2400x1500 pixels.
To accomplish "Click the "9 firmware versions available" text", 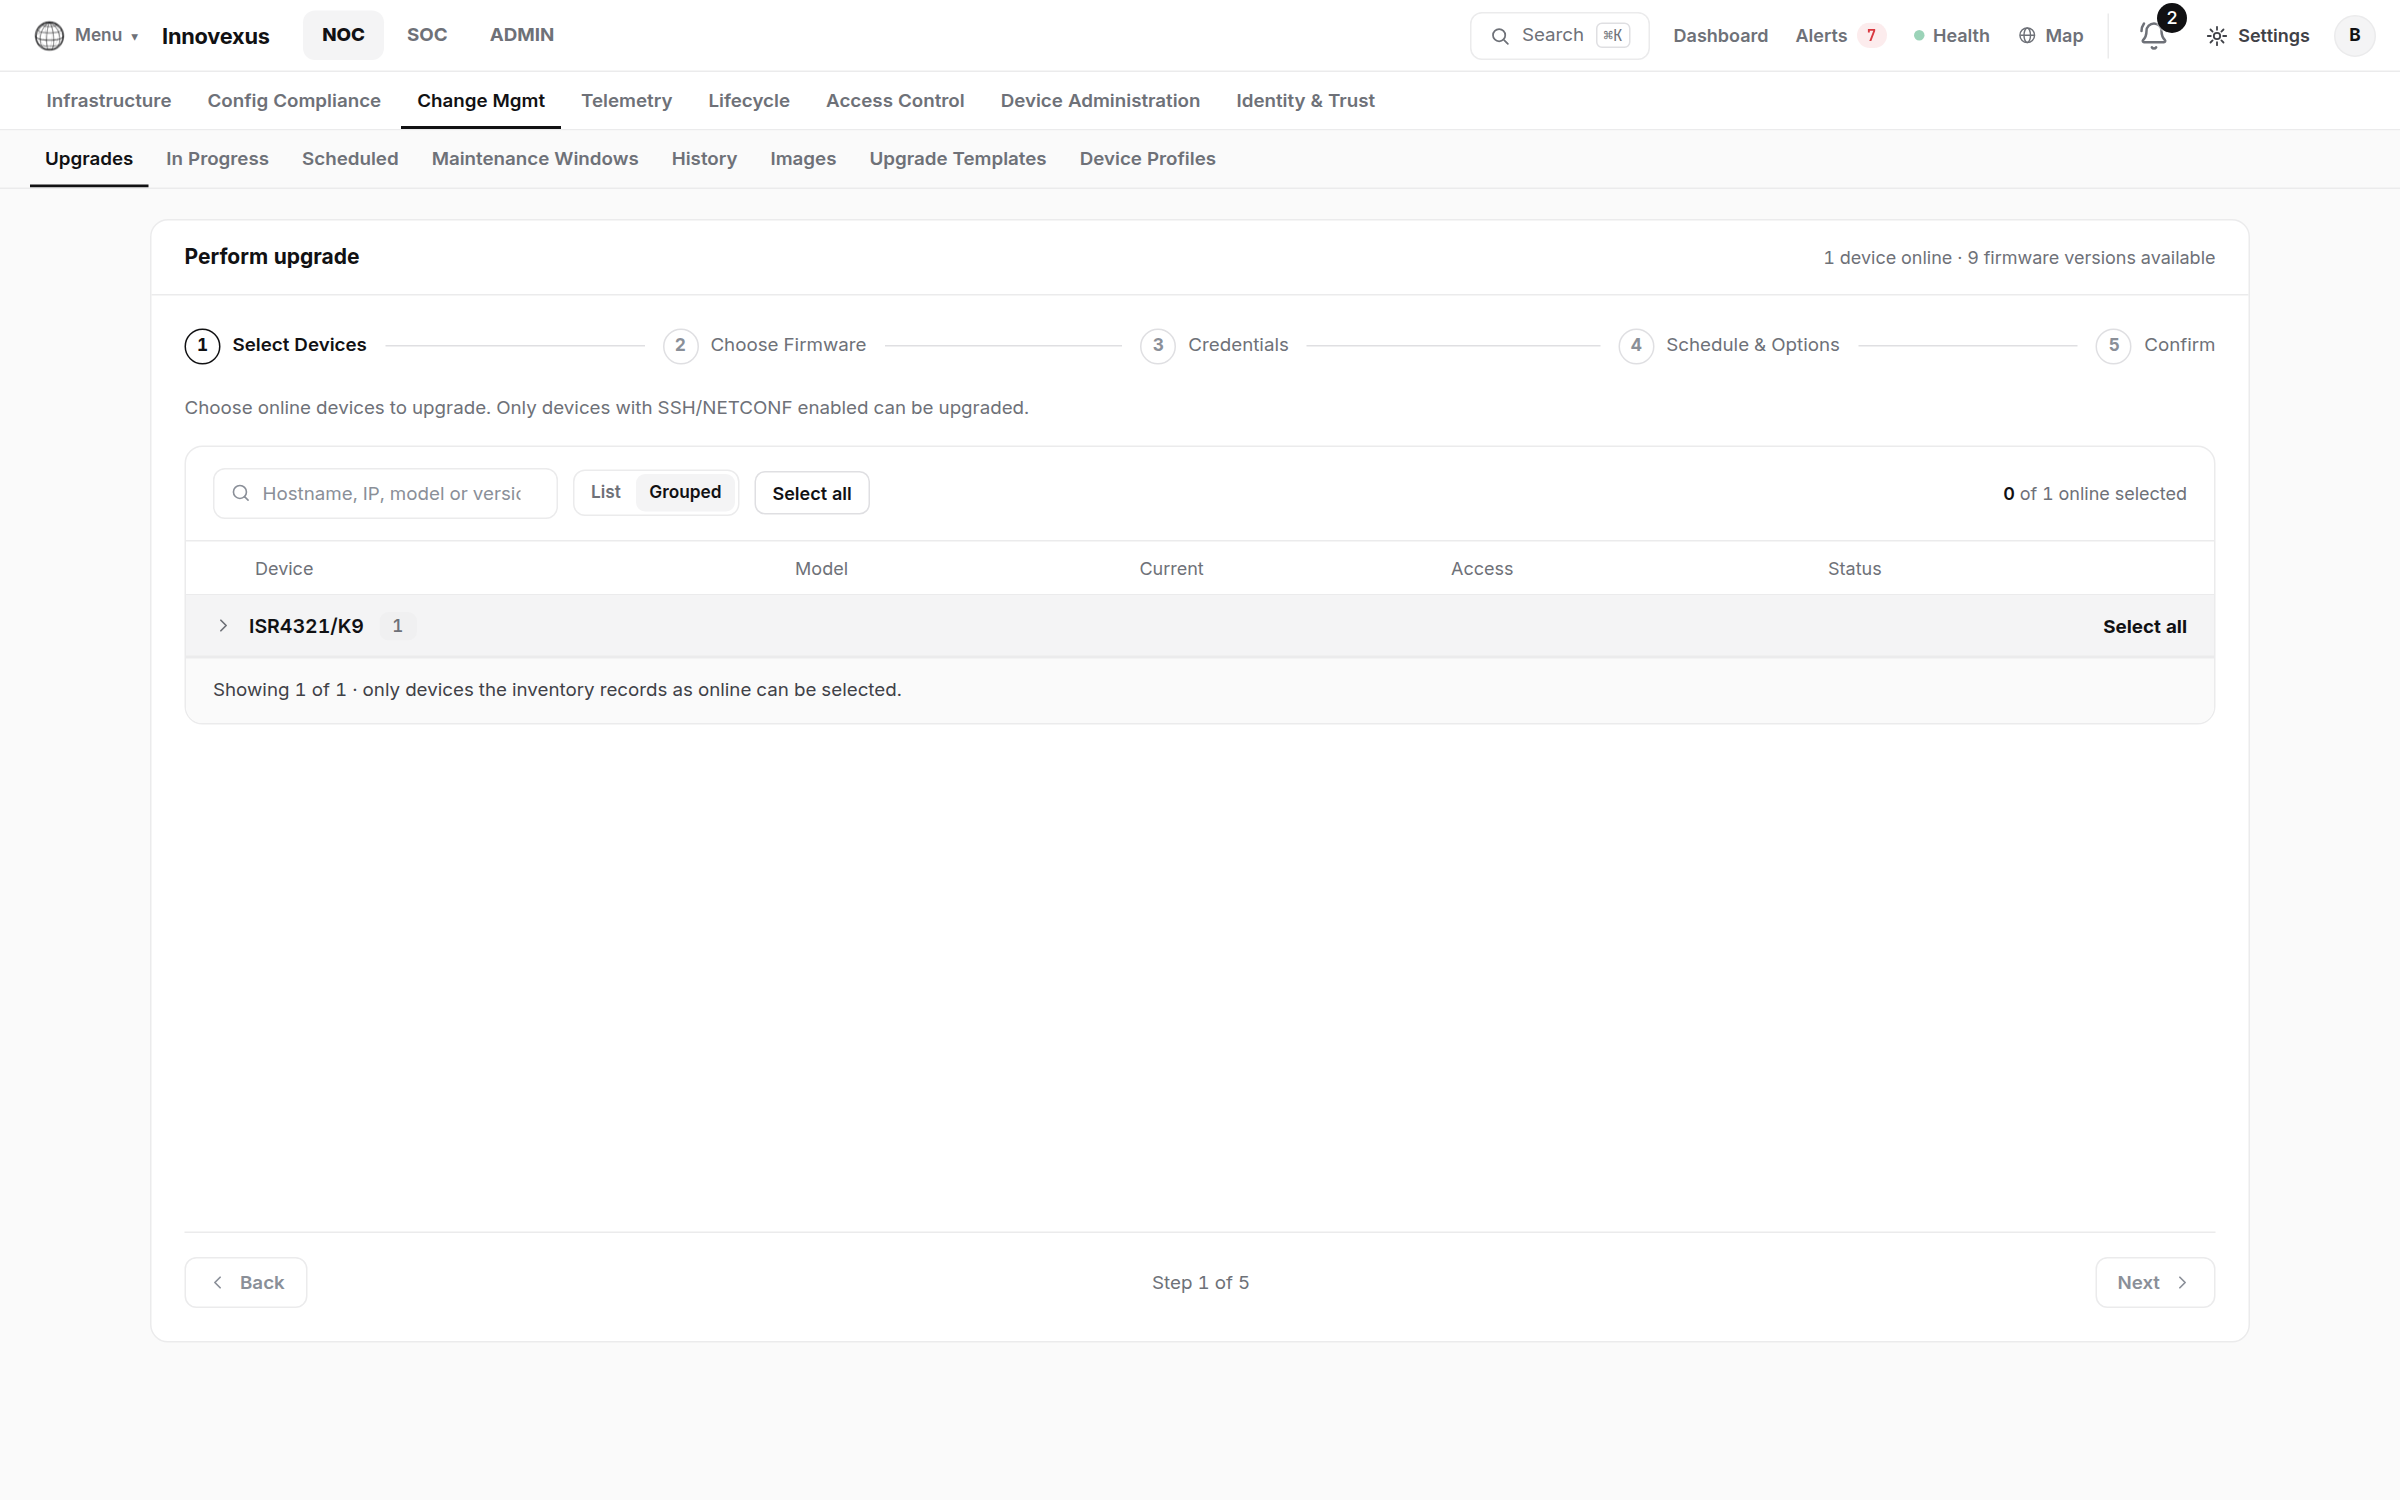I will pyautogui.click(x=2091, y=258).
